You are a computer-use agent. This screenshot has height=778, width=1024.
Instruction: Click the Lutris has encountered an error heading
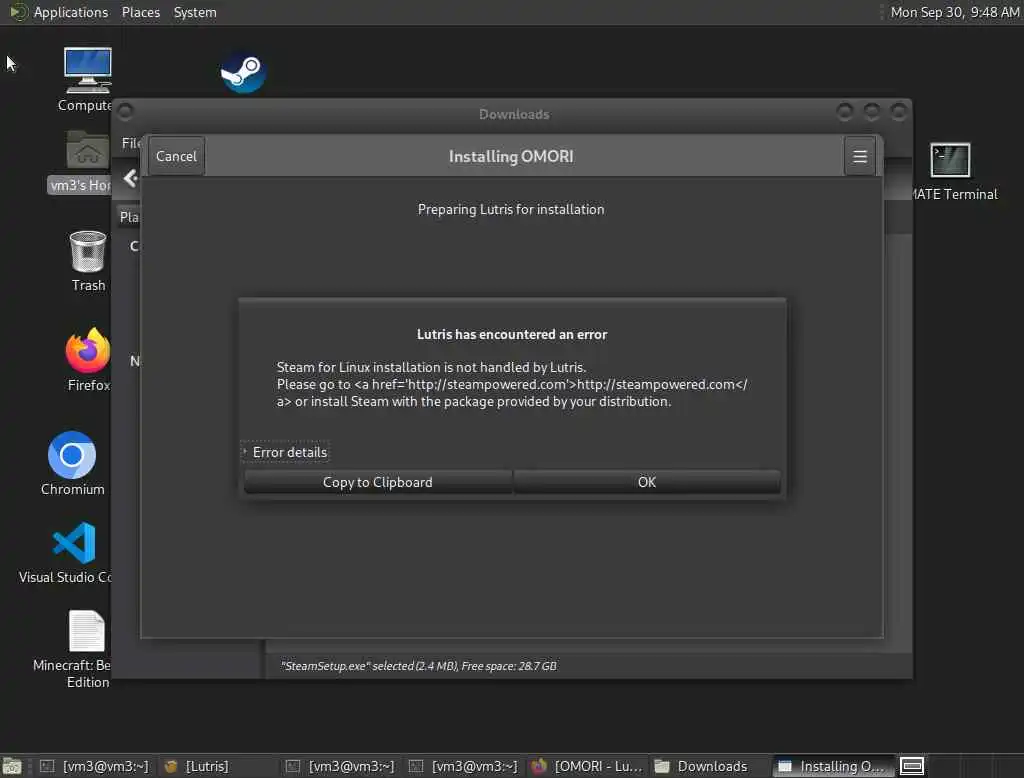click(x=512, y=334)
